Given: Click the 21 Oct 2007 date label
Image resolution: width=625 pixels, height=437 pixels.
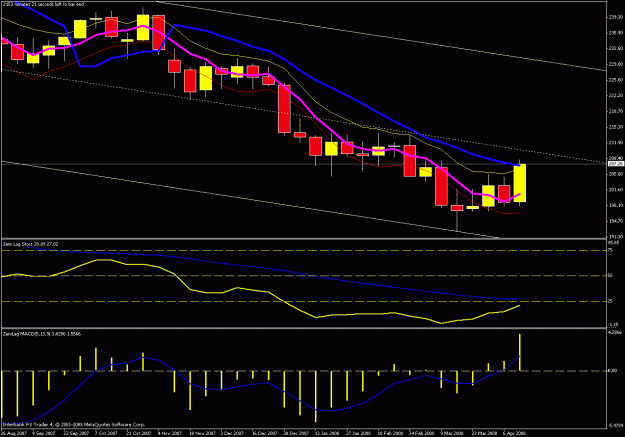Looking at the screenshot, I should click(139, 433).
